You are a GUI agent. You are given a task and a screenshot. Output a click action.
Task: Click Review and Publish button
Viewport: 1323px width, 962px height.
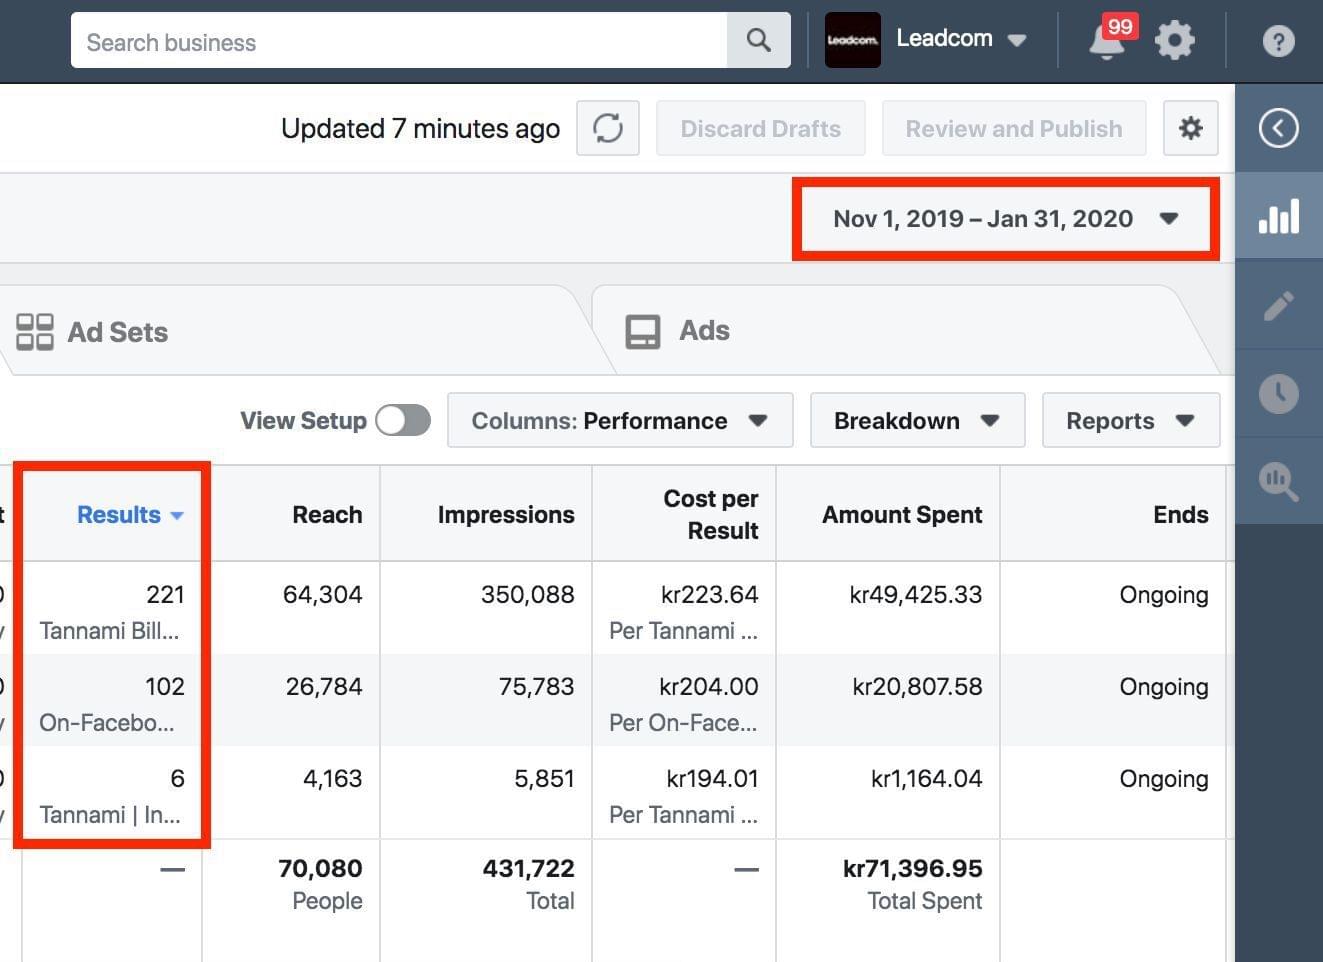pos(1014,128)
